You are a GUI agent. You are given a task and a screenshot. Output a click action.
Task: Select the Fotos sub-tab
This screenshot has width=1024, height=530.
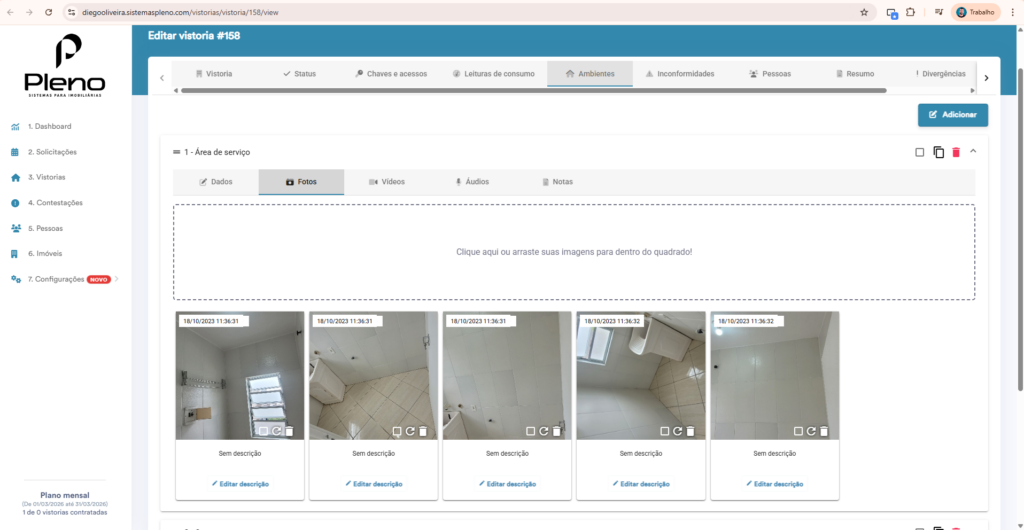click(301, 182)
